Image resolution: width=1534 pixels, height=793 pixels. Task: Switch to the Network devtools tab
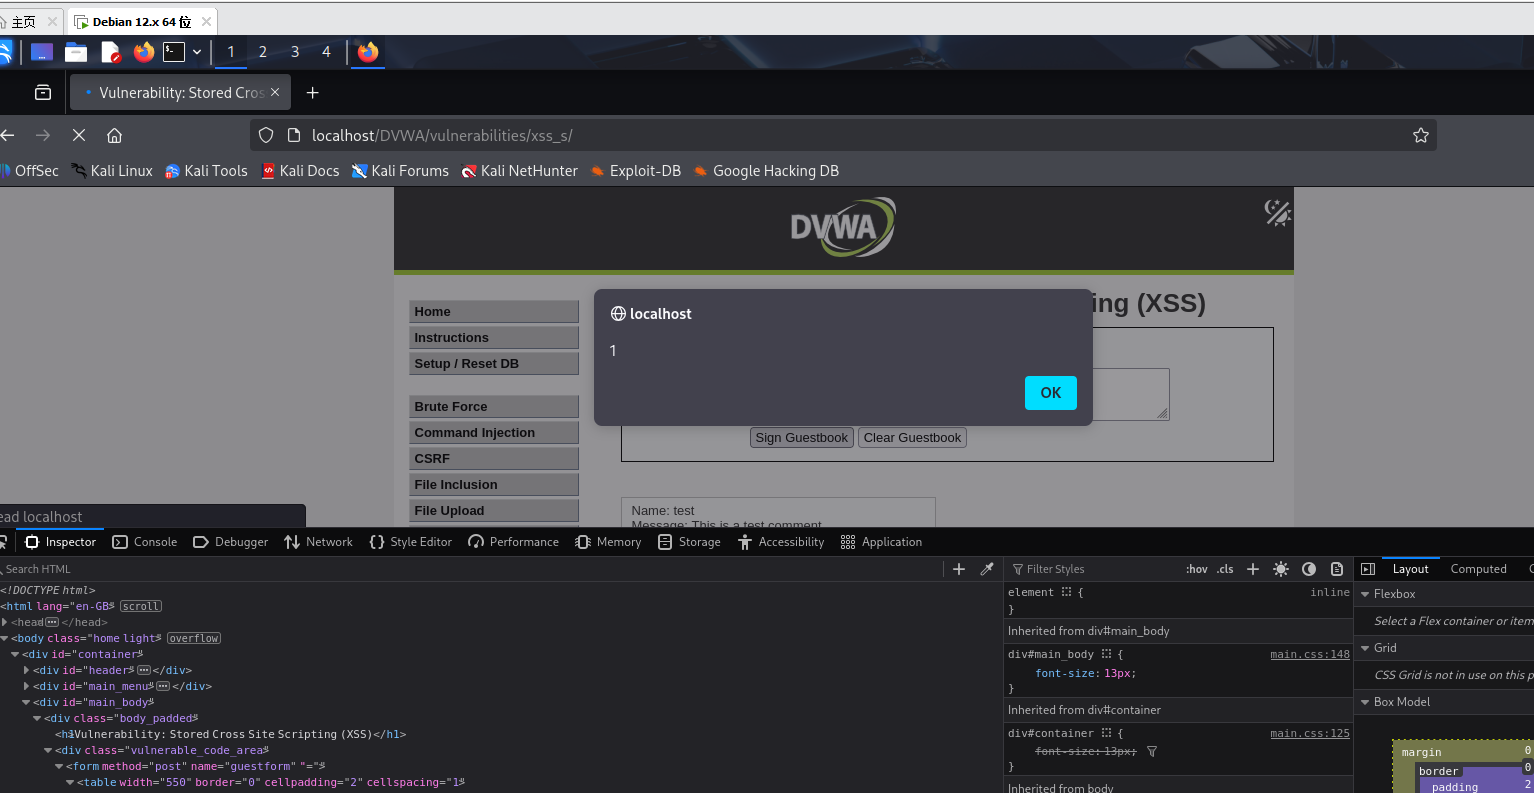coord(318,542)
